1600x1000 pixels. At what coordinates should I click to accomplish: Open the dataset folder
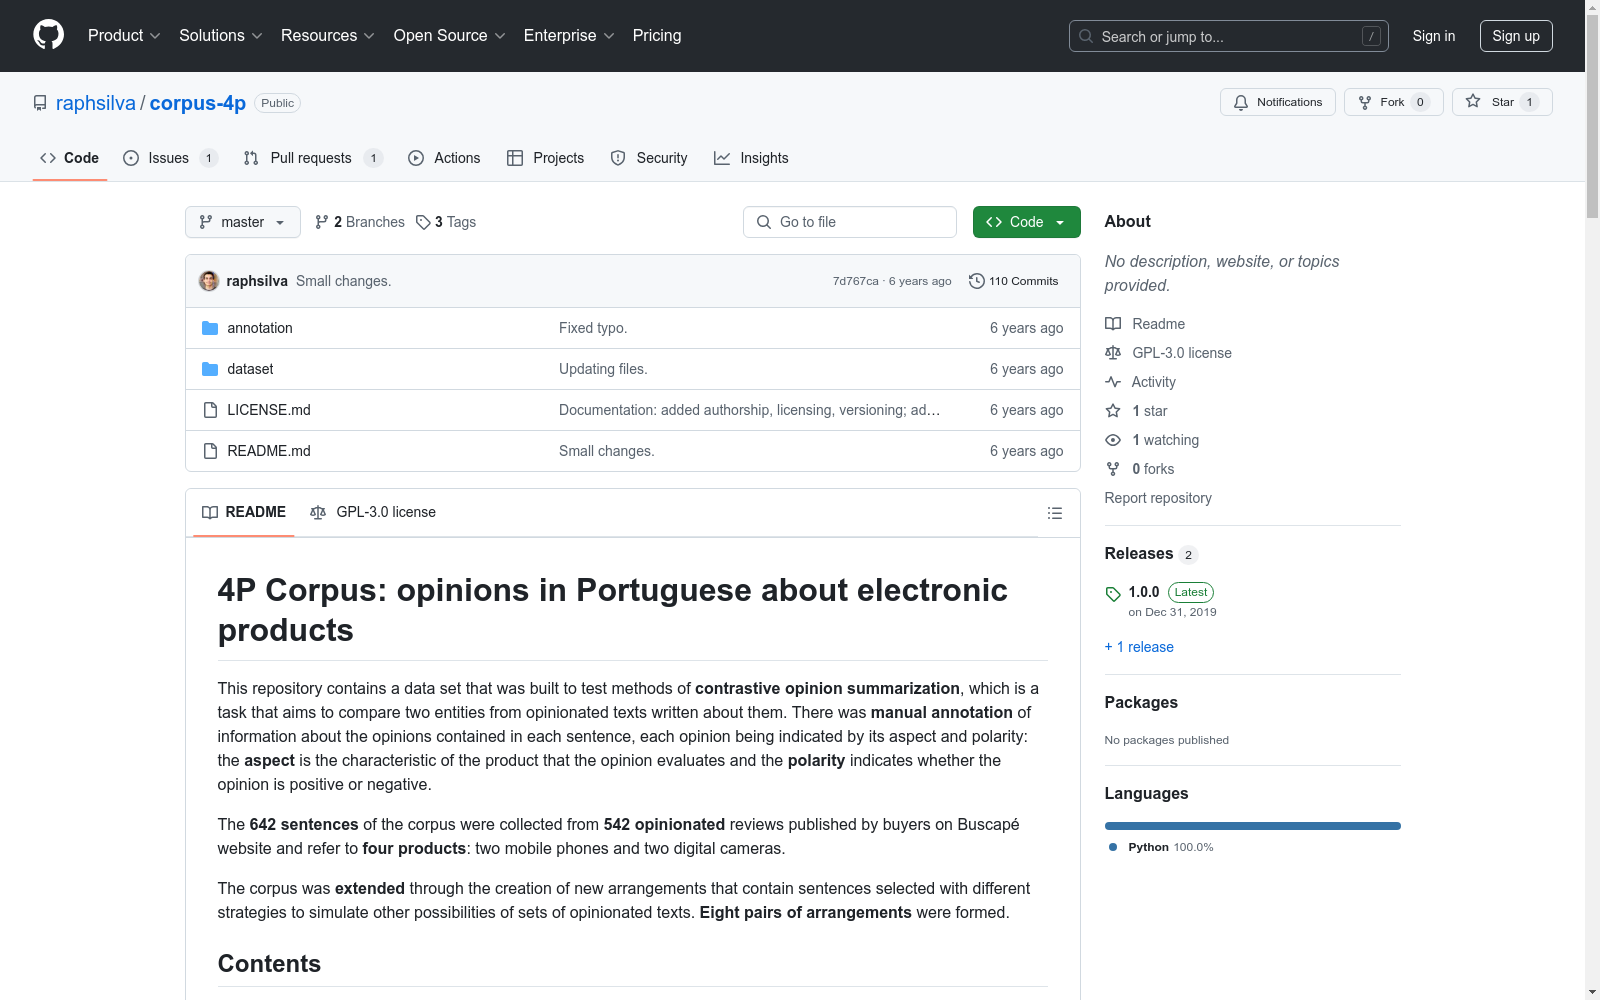click(250, 369)
